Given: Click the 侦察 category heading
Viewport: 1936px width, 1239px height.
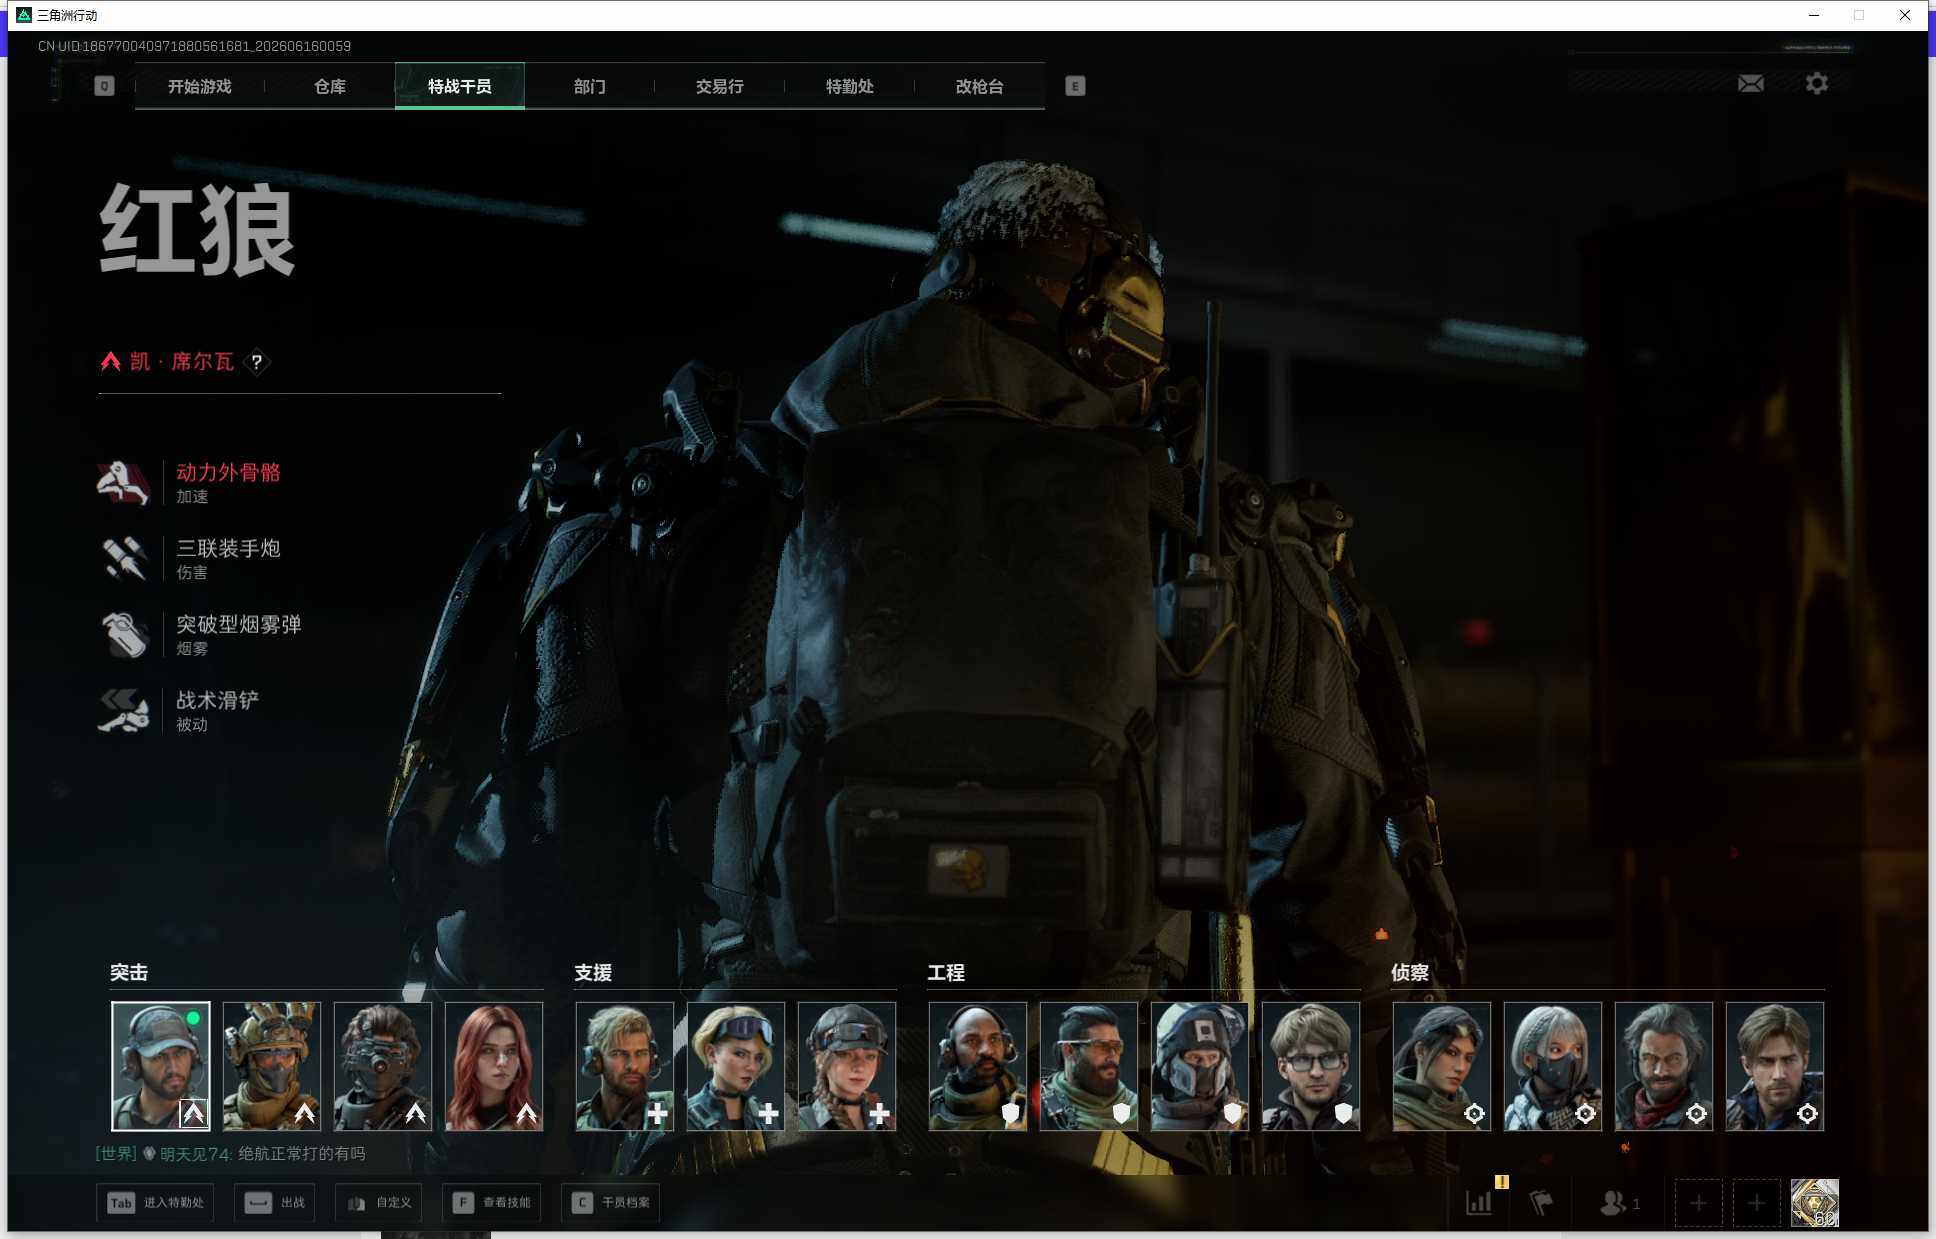Looking at the screenshot, I should (x=1410, y=972).
